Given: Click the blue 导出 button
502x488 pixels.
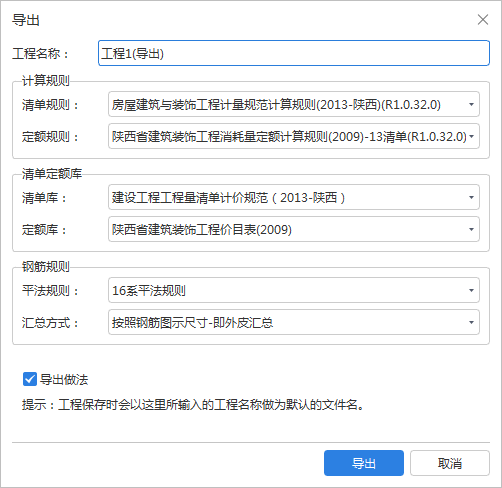Looking at the screenshot, I should (364, 463).
